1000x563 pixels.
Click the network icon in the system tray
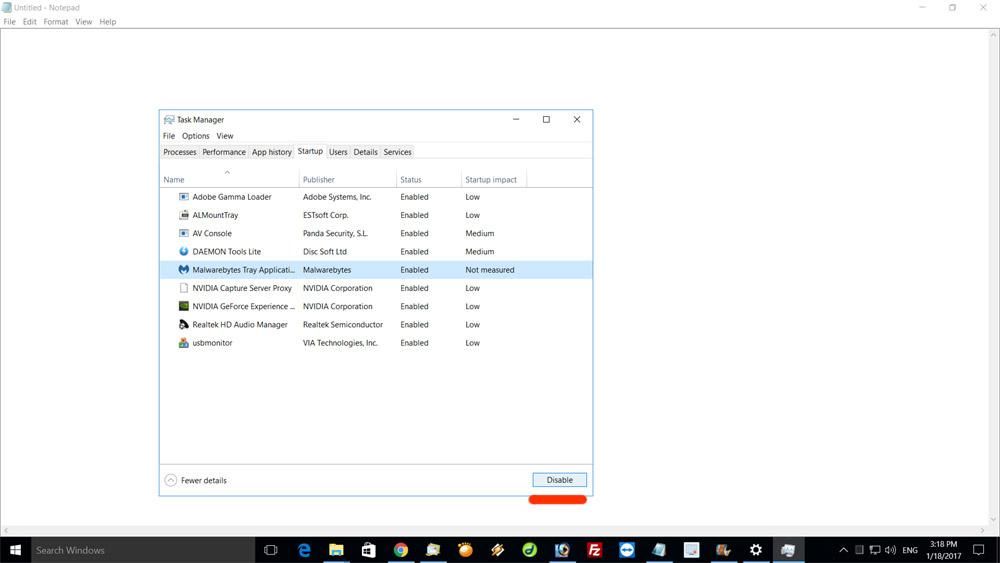[875, 550]
